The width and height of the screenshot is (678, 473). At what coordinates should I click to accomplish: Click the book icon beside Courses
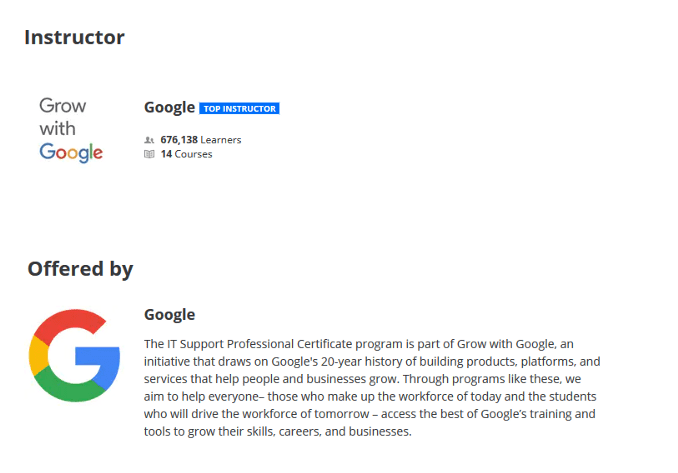[x=149, y=154]
